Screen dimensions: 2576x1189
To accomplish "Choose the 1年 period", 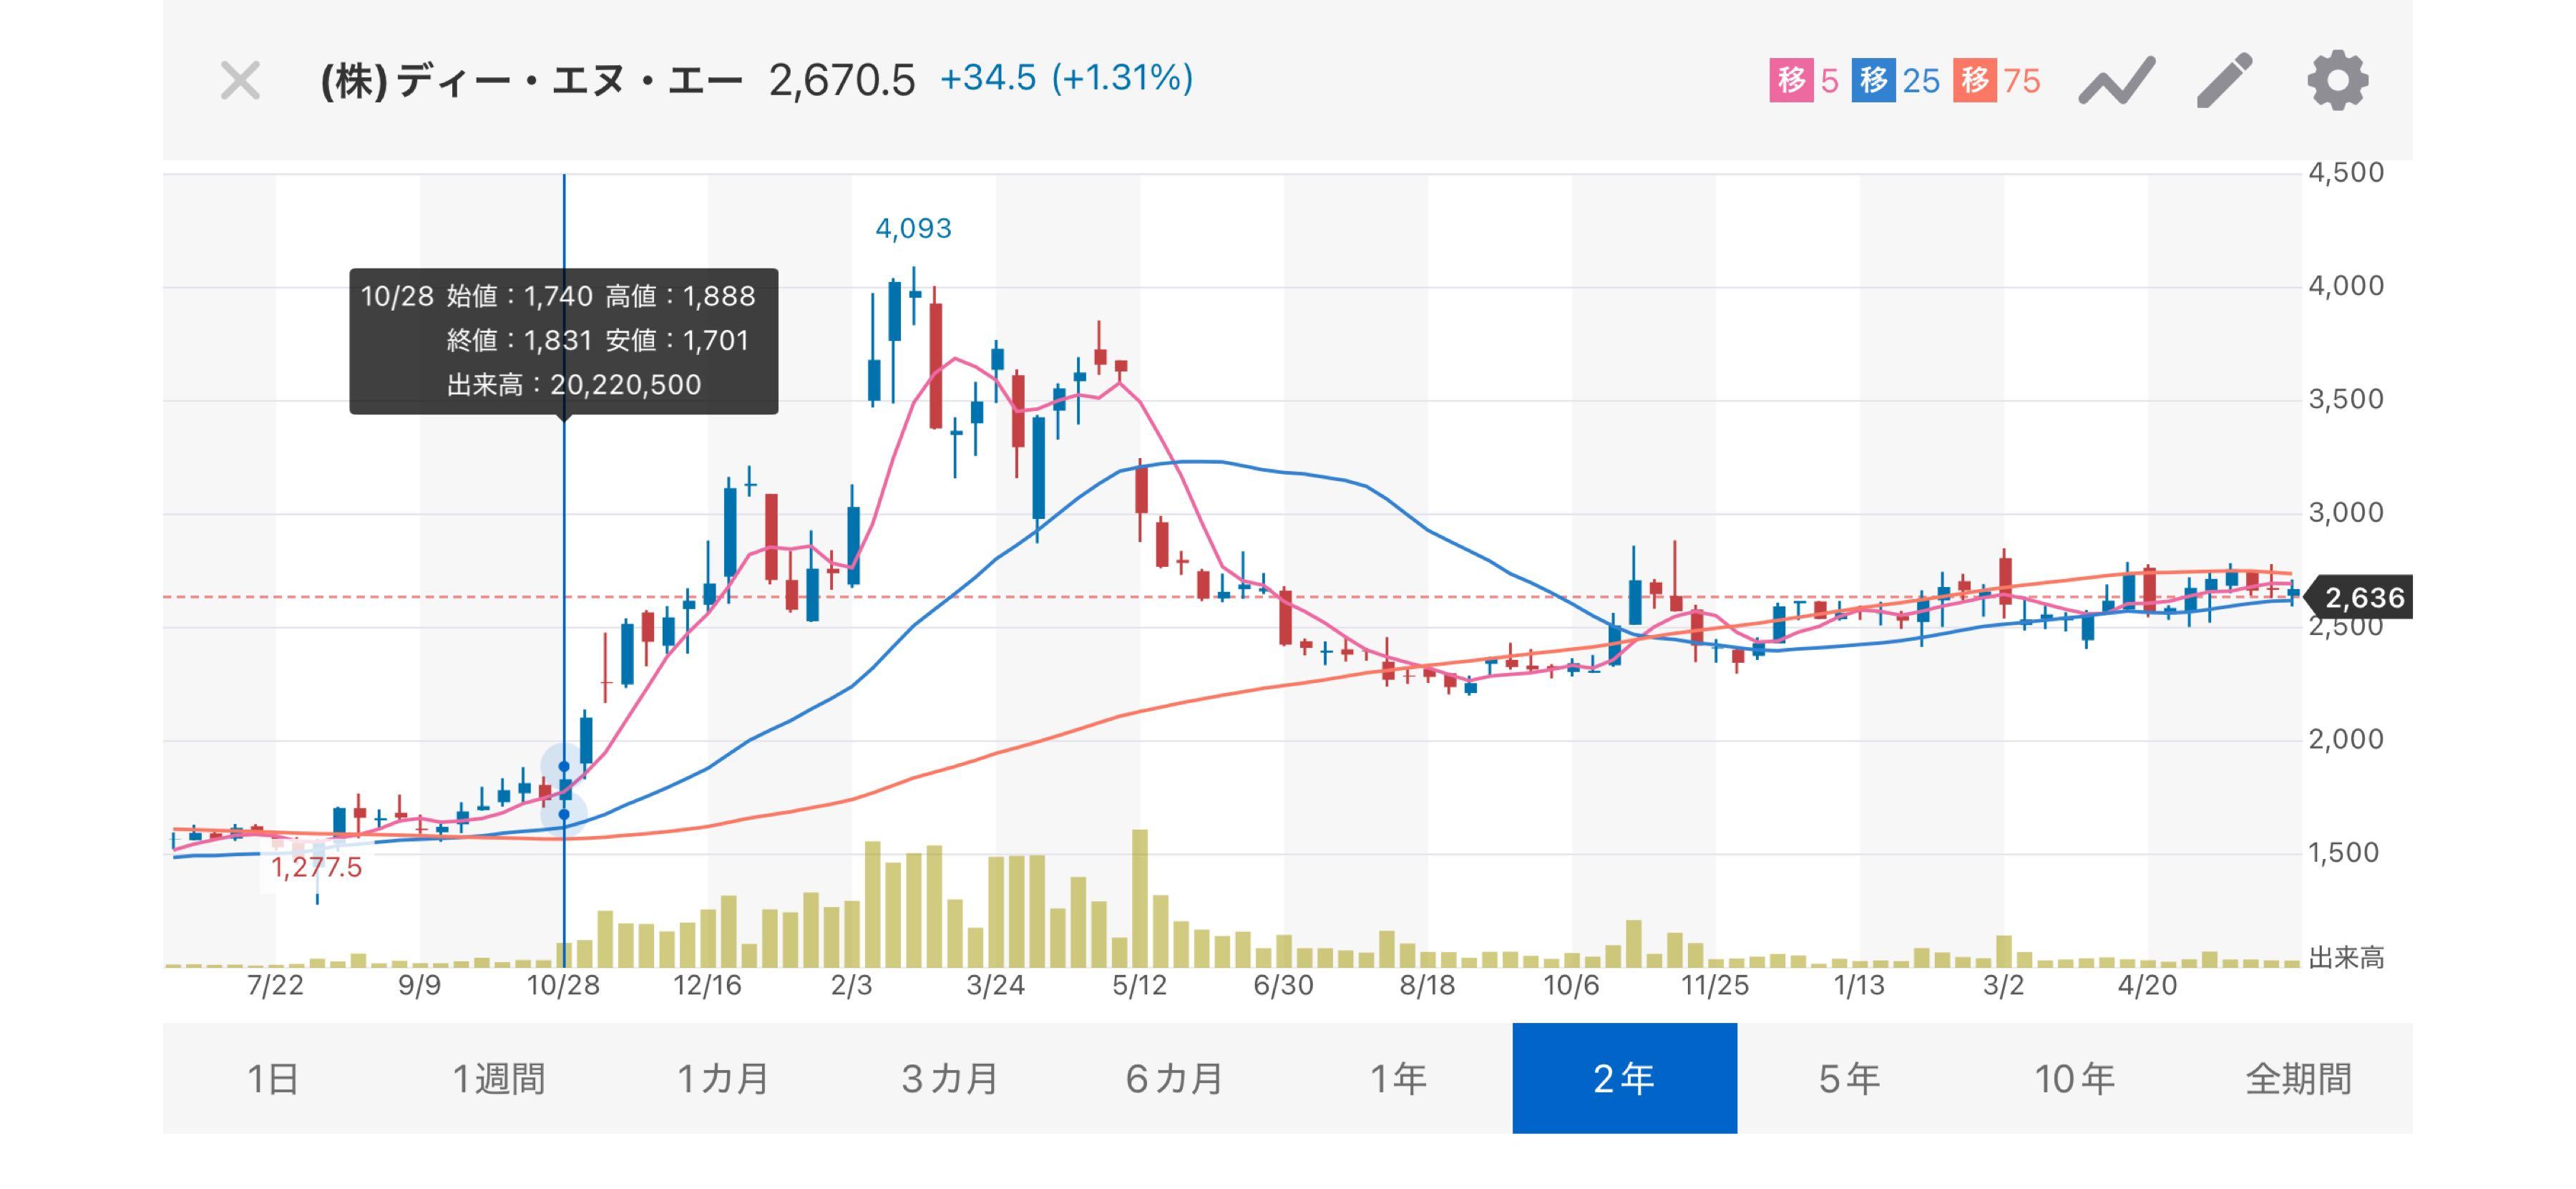I will (1400, 1078).
